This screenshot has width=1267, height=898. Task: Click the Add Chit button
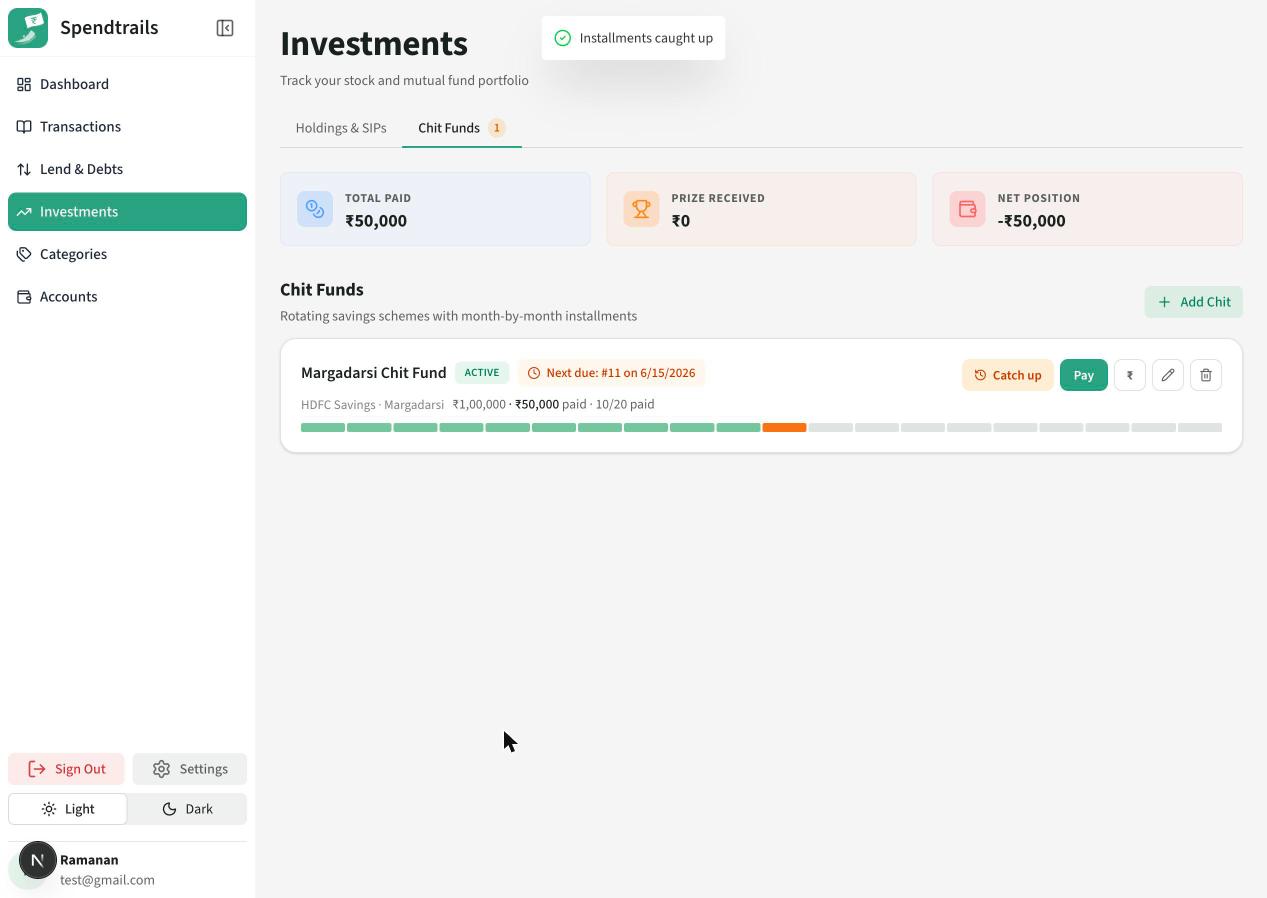click(x=1193, y=302)
